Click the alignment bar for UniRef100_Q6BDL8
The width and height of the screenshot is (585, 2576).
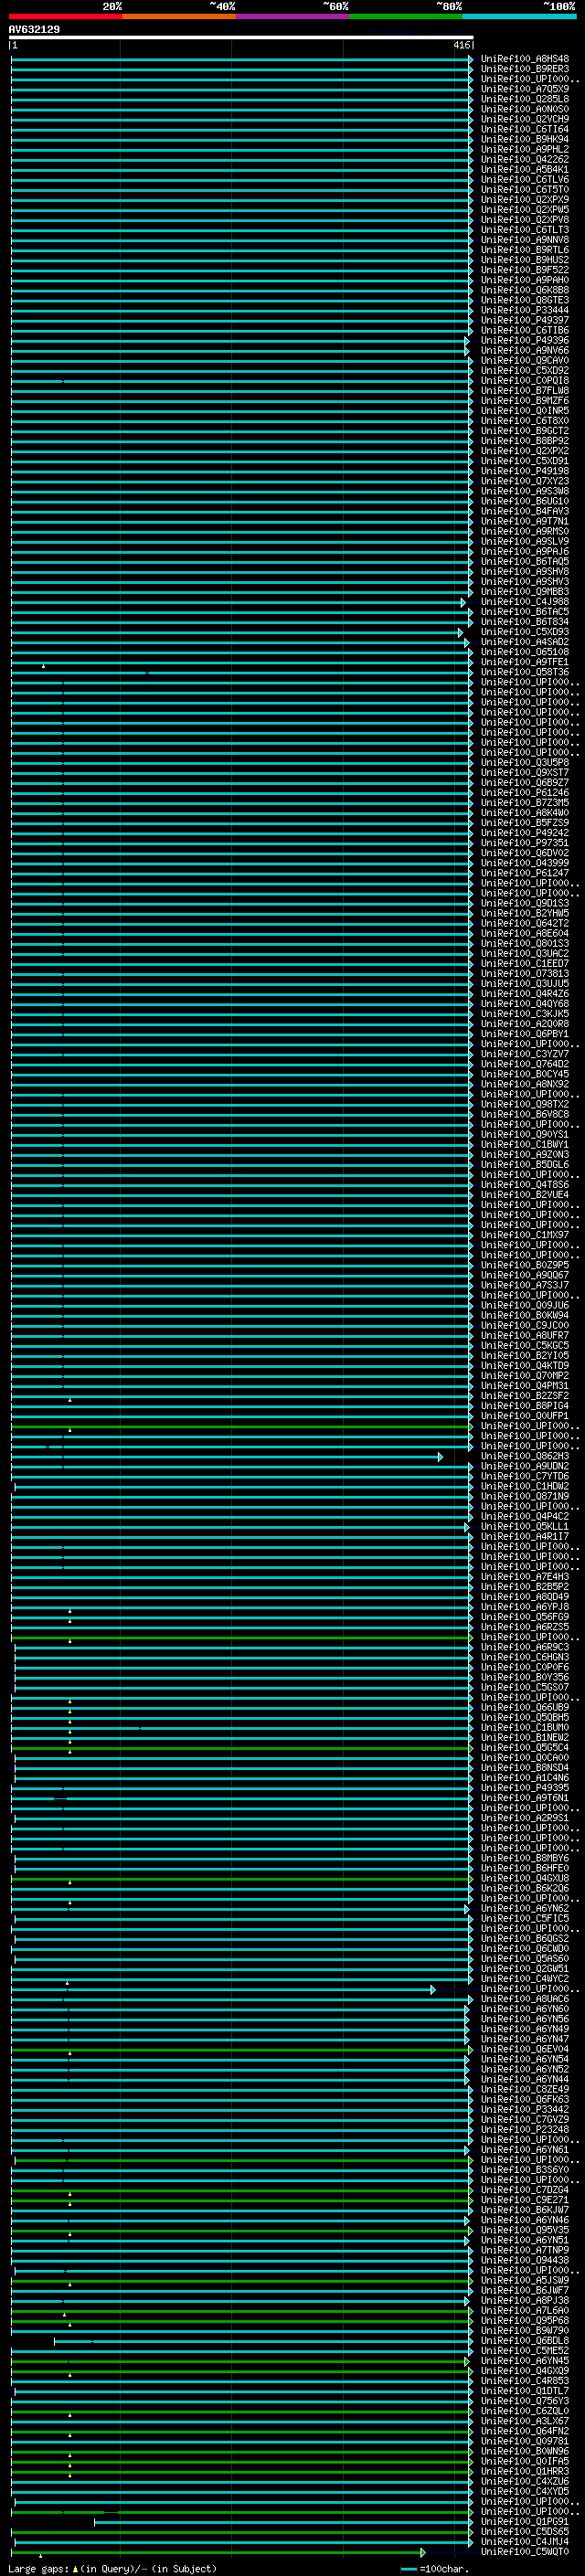click(x=263, y=2340)
